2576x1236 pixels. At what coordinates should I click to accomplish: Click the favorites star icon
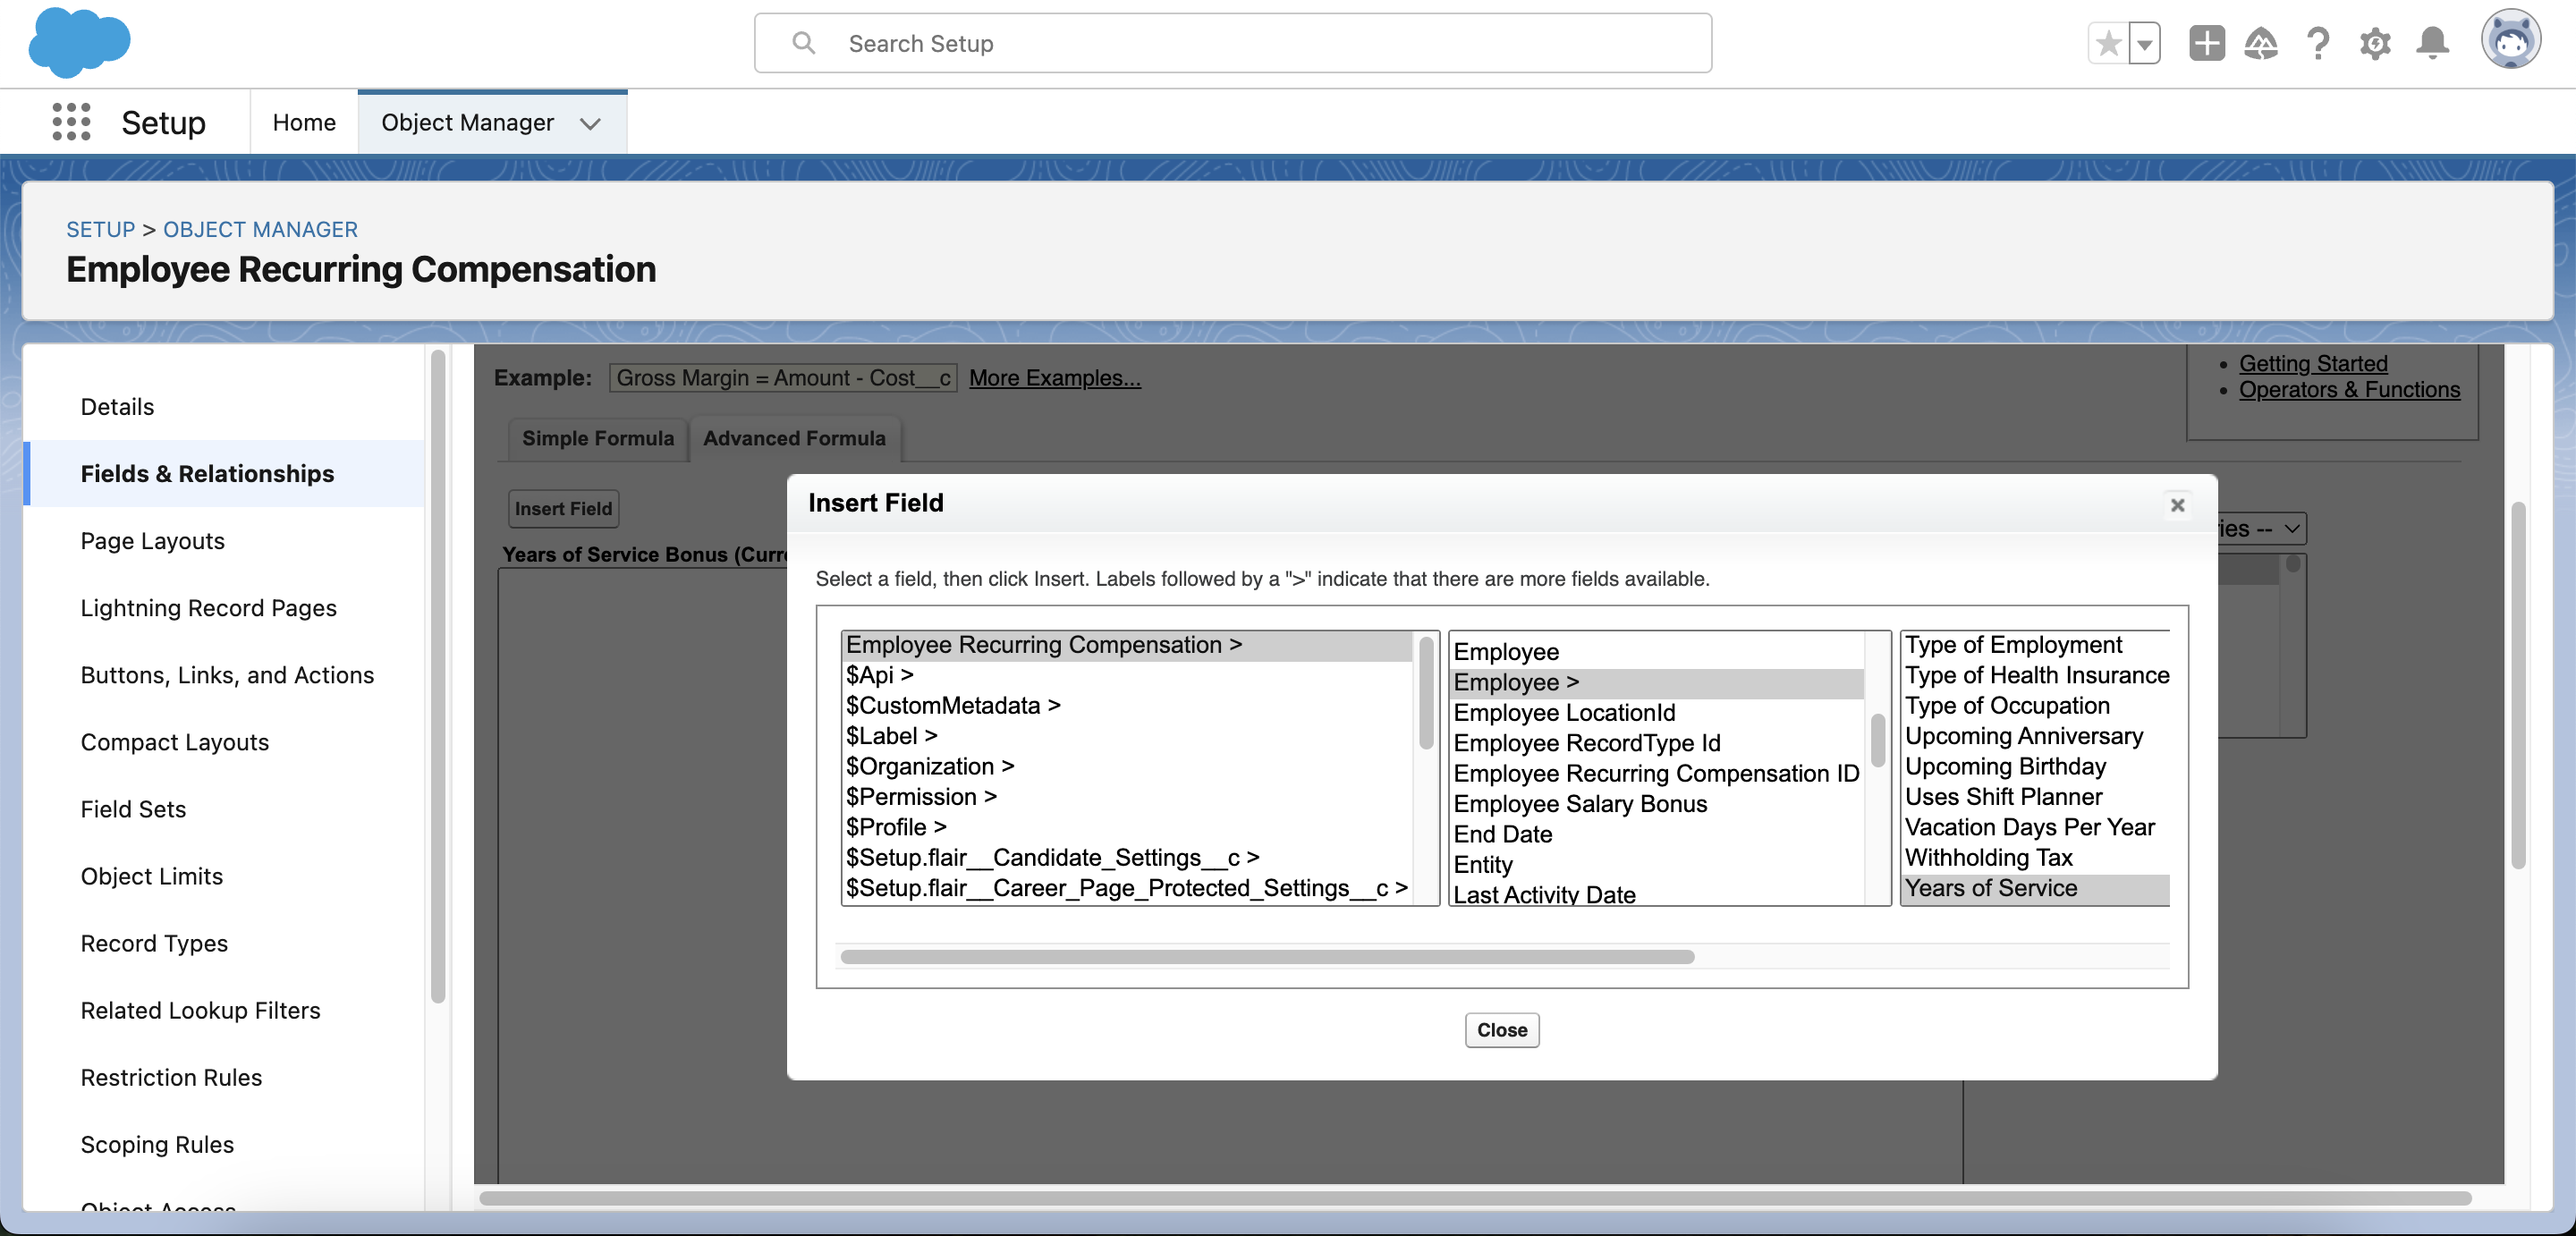point(2108,43)
